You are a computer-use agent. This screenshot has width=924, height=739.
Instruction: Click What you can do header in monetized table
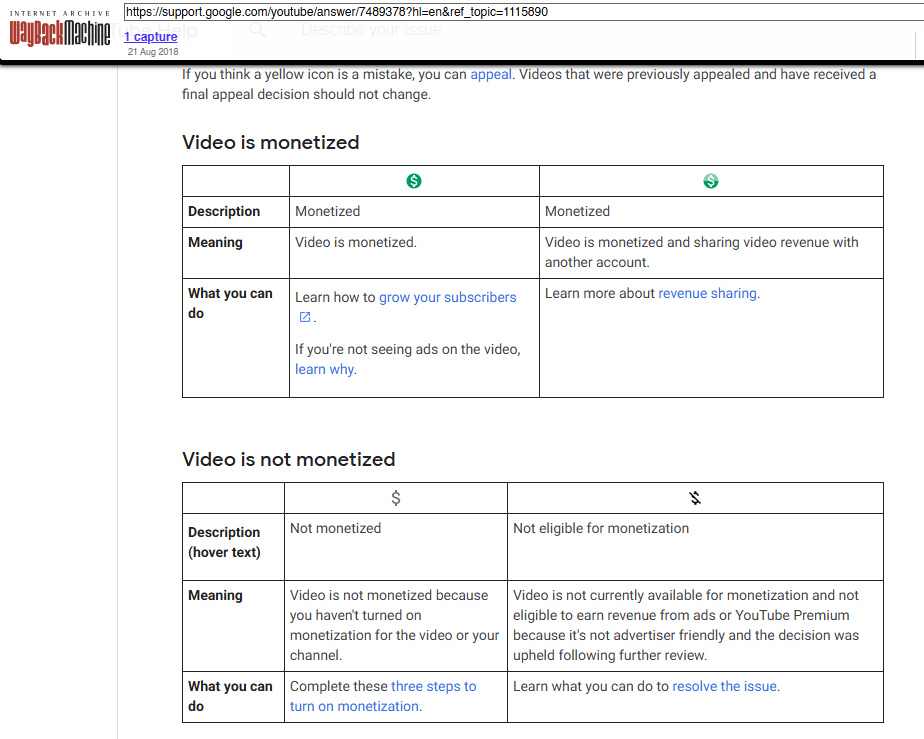(x=236, y=338)
